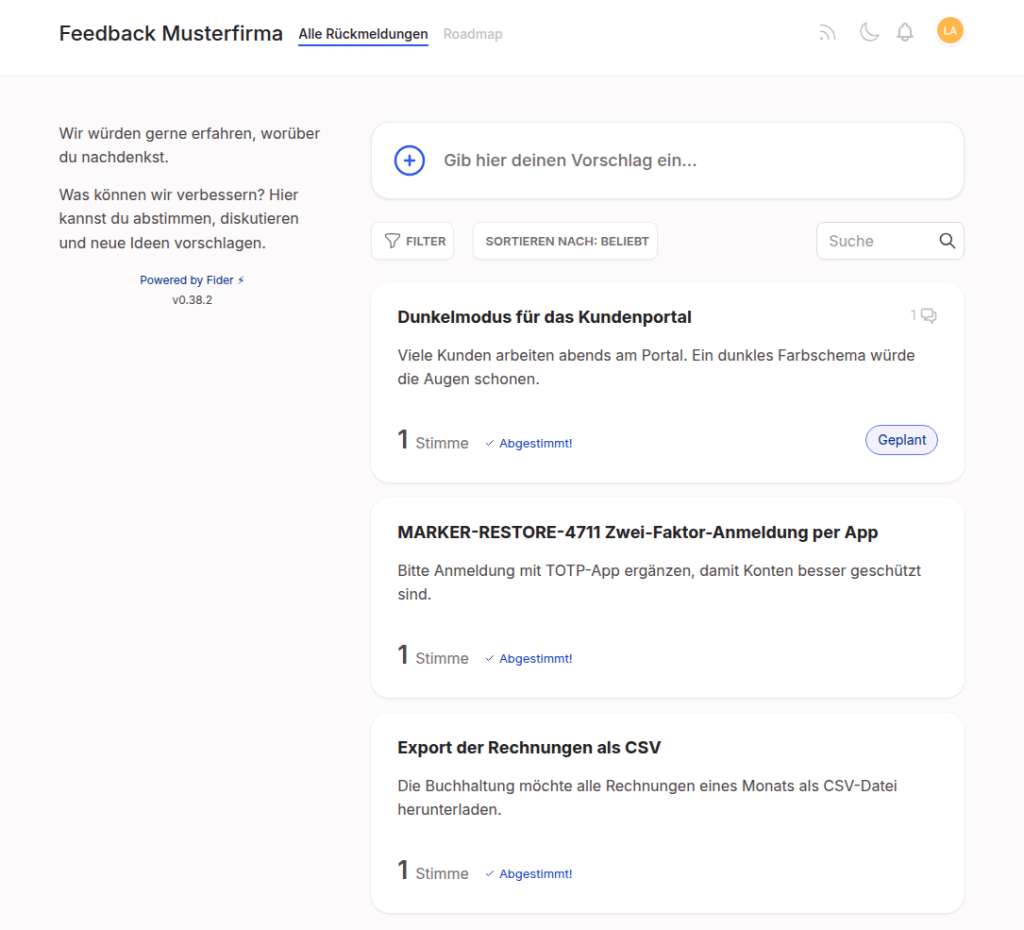1024x930 pixels.
Task: Open the LA user avatar menu
Action: pos(950,31)
